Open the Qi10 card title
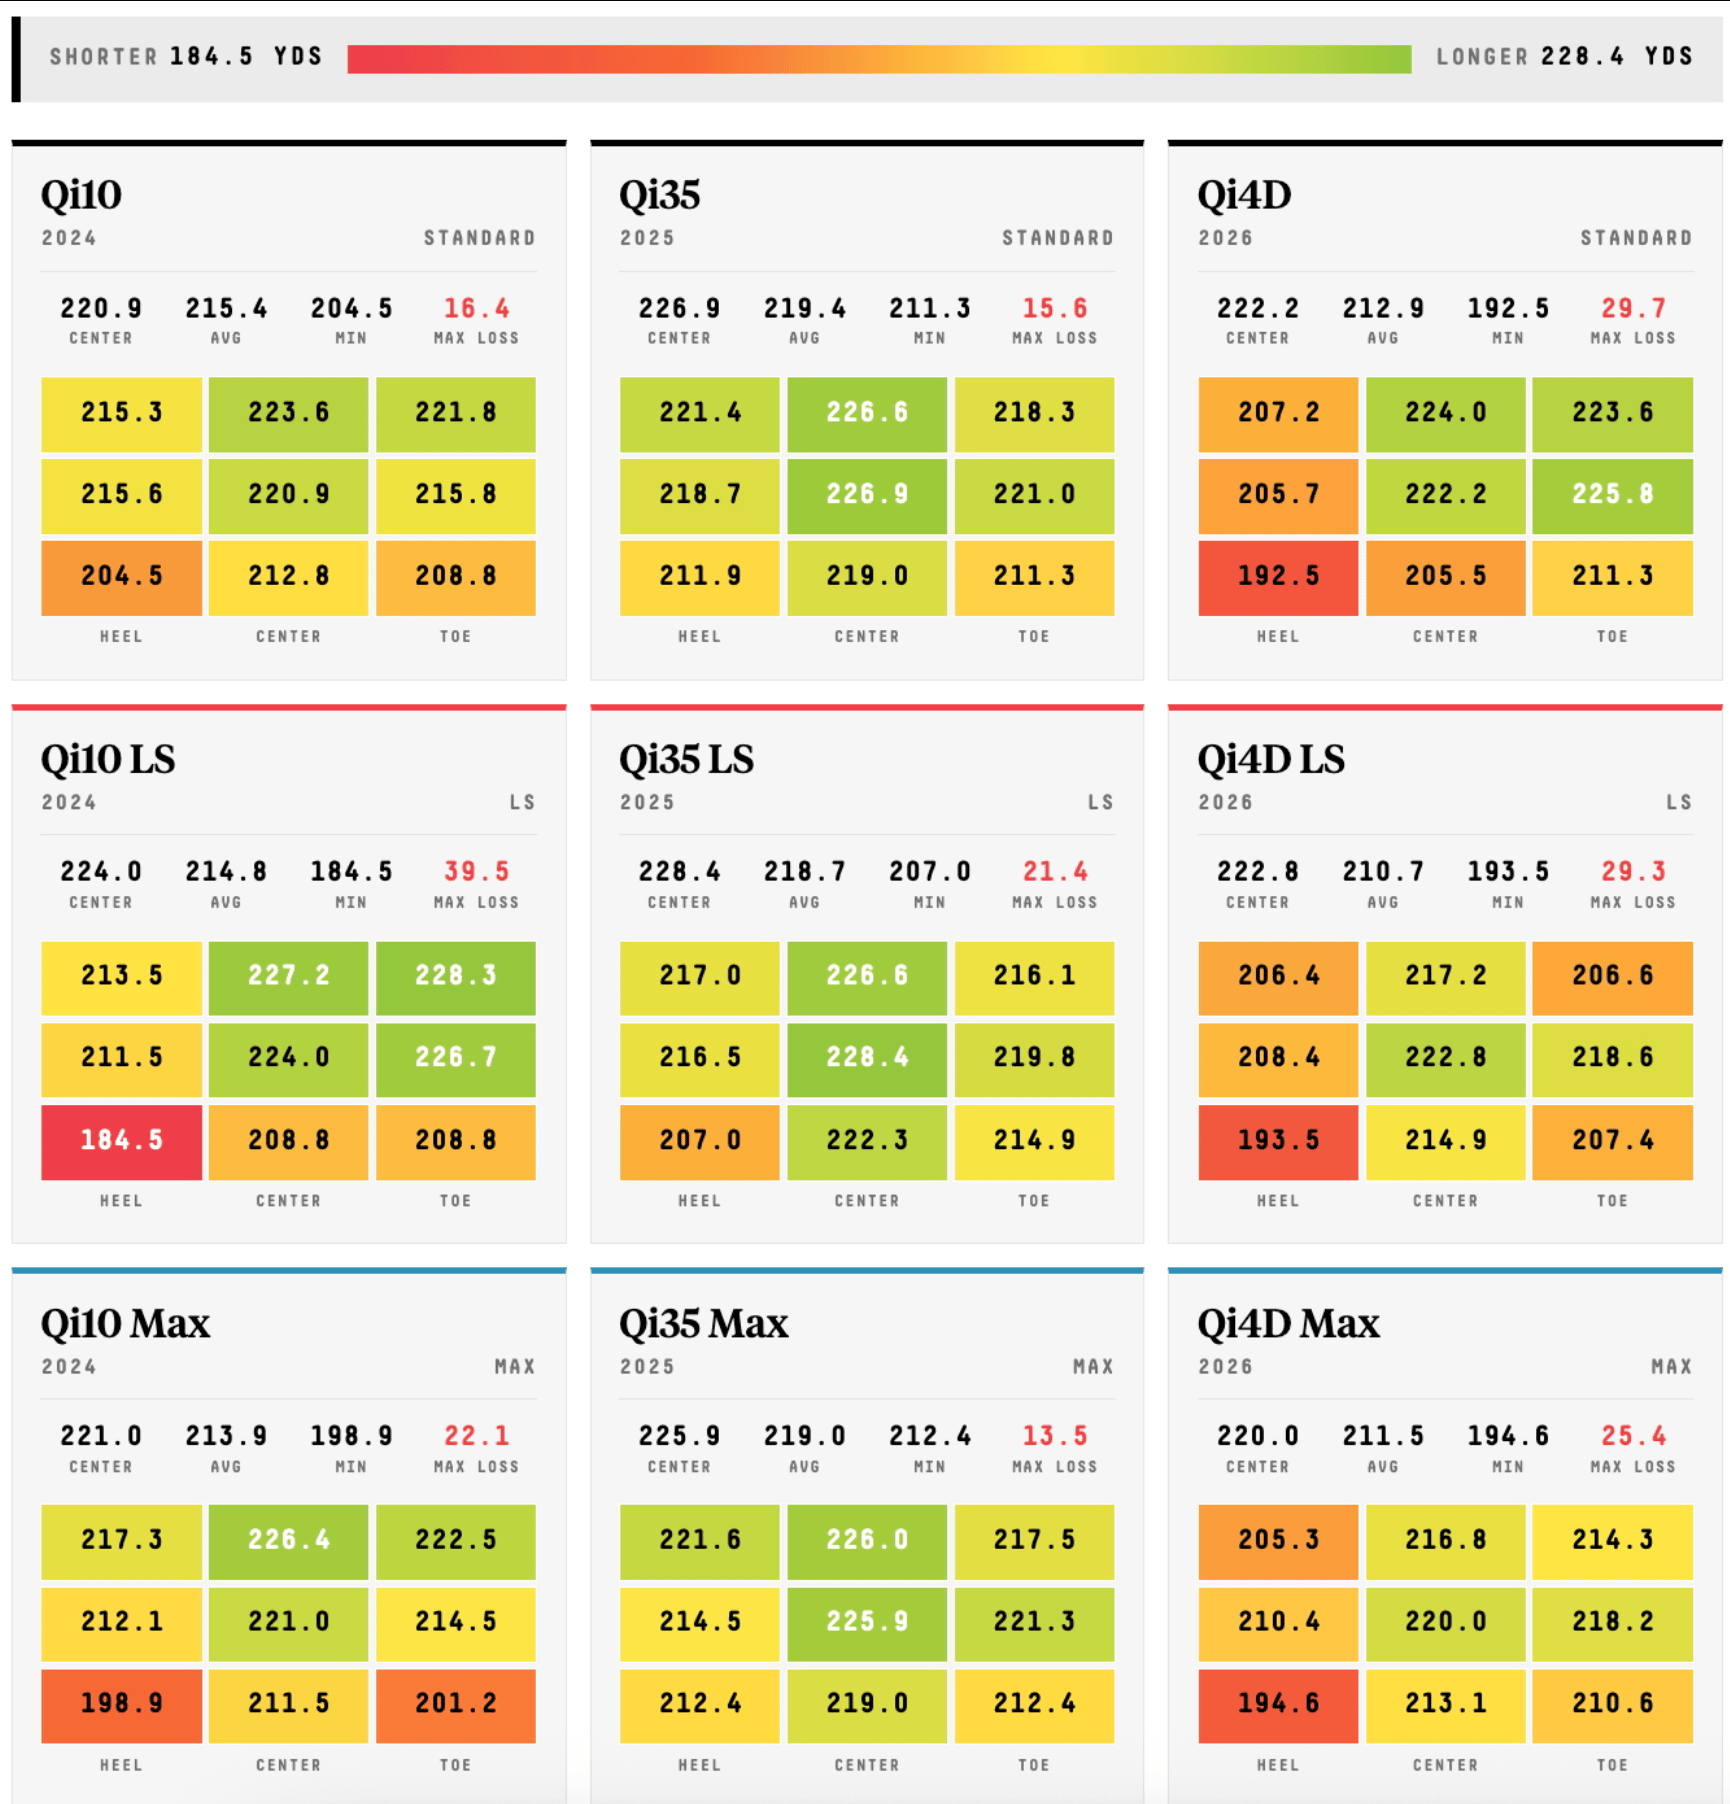This screenshot has width=1730, height=1804. click(81, 195)
